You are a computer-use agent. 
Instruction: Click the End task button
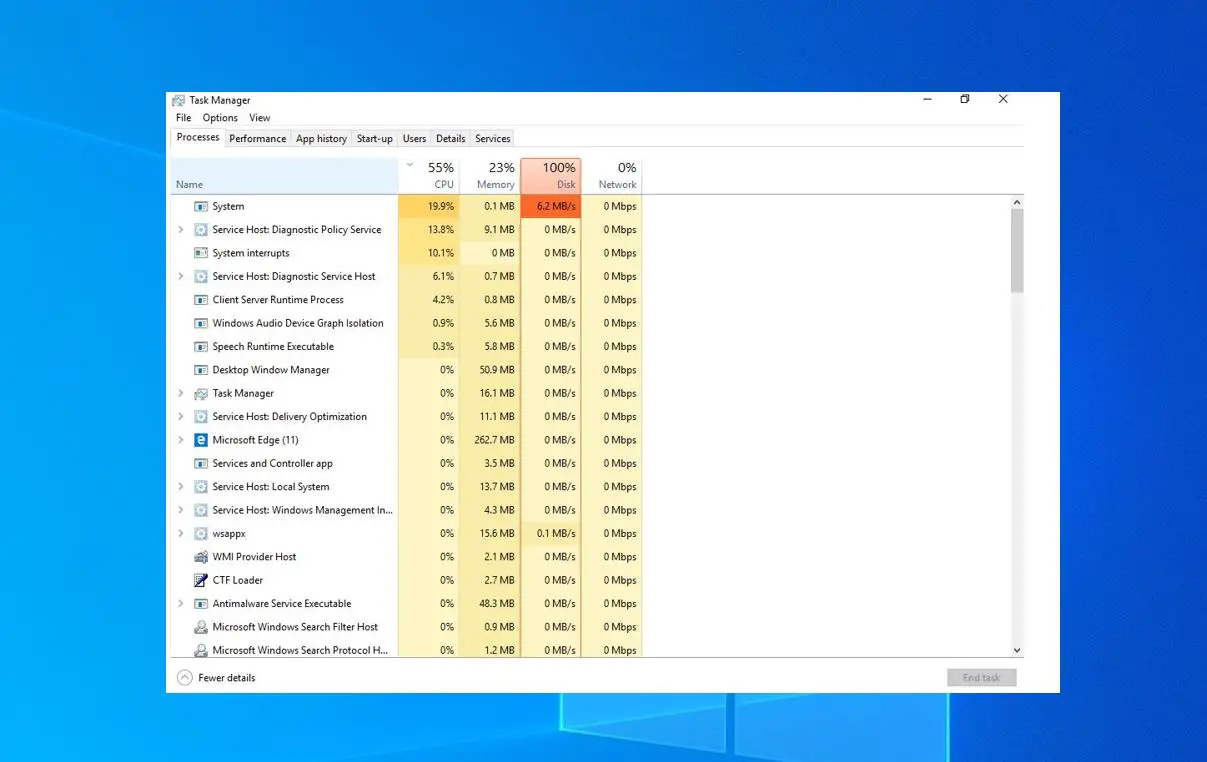pos(981,677)
